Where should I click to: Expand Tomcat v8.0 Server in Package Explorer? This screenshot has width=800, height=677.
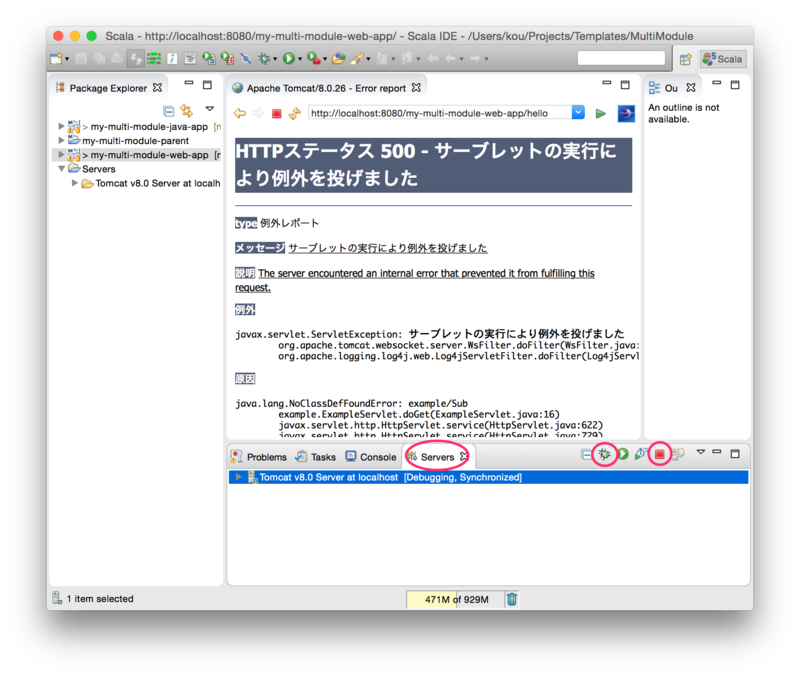click(74, 183)
